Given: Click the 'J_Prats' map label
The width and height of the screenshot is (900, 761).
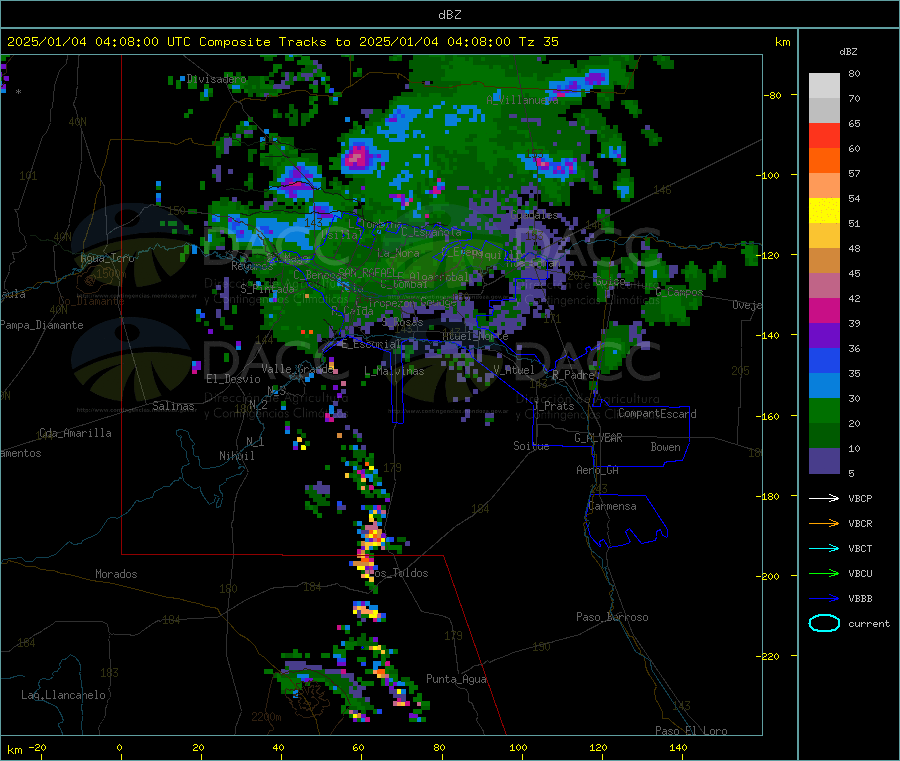Looking at the screenshot, I should click(x=553, y=406).
